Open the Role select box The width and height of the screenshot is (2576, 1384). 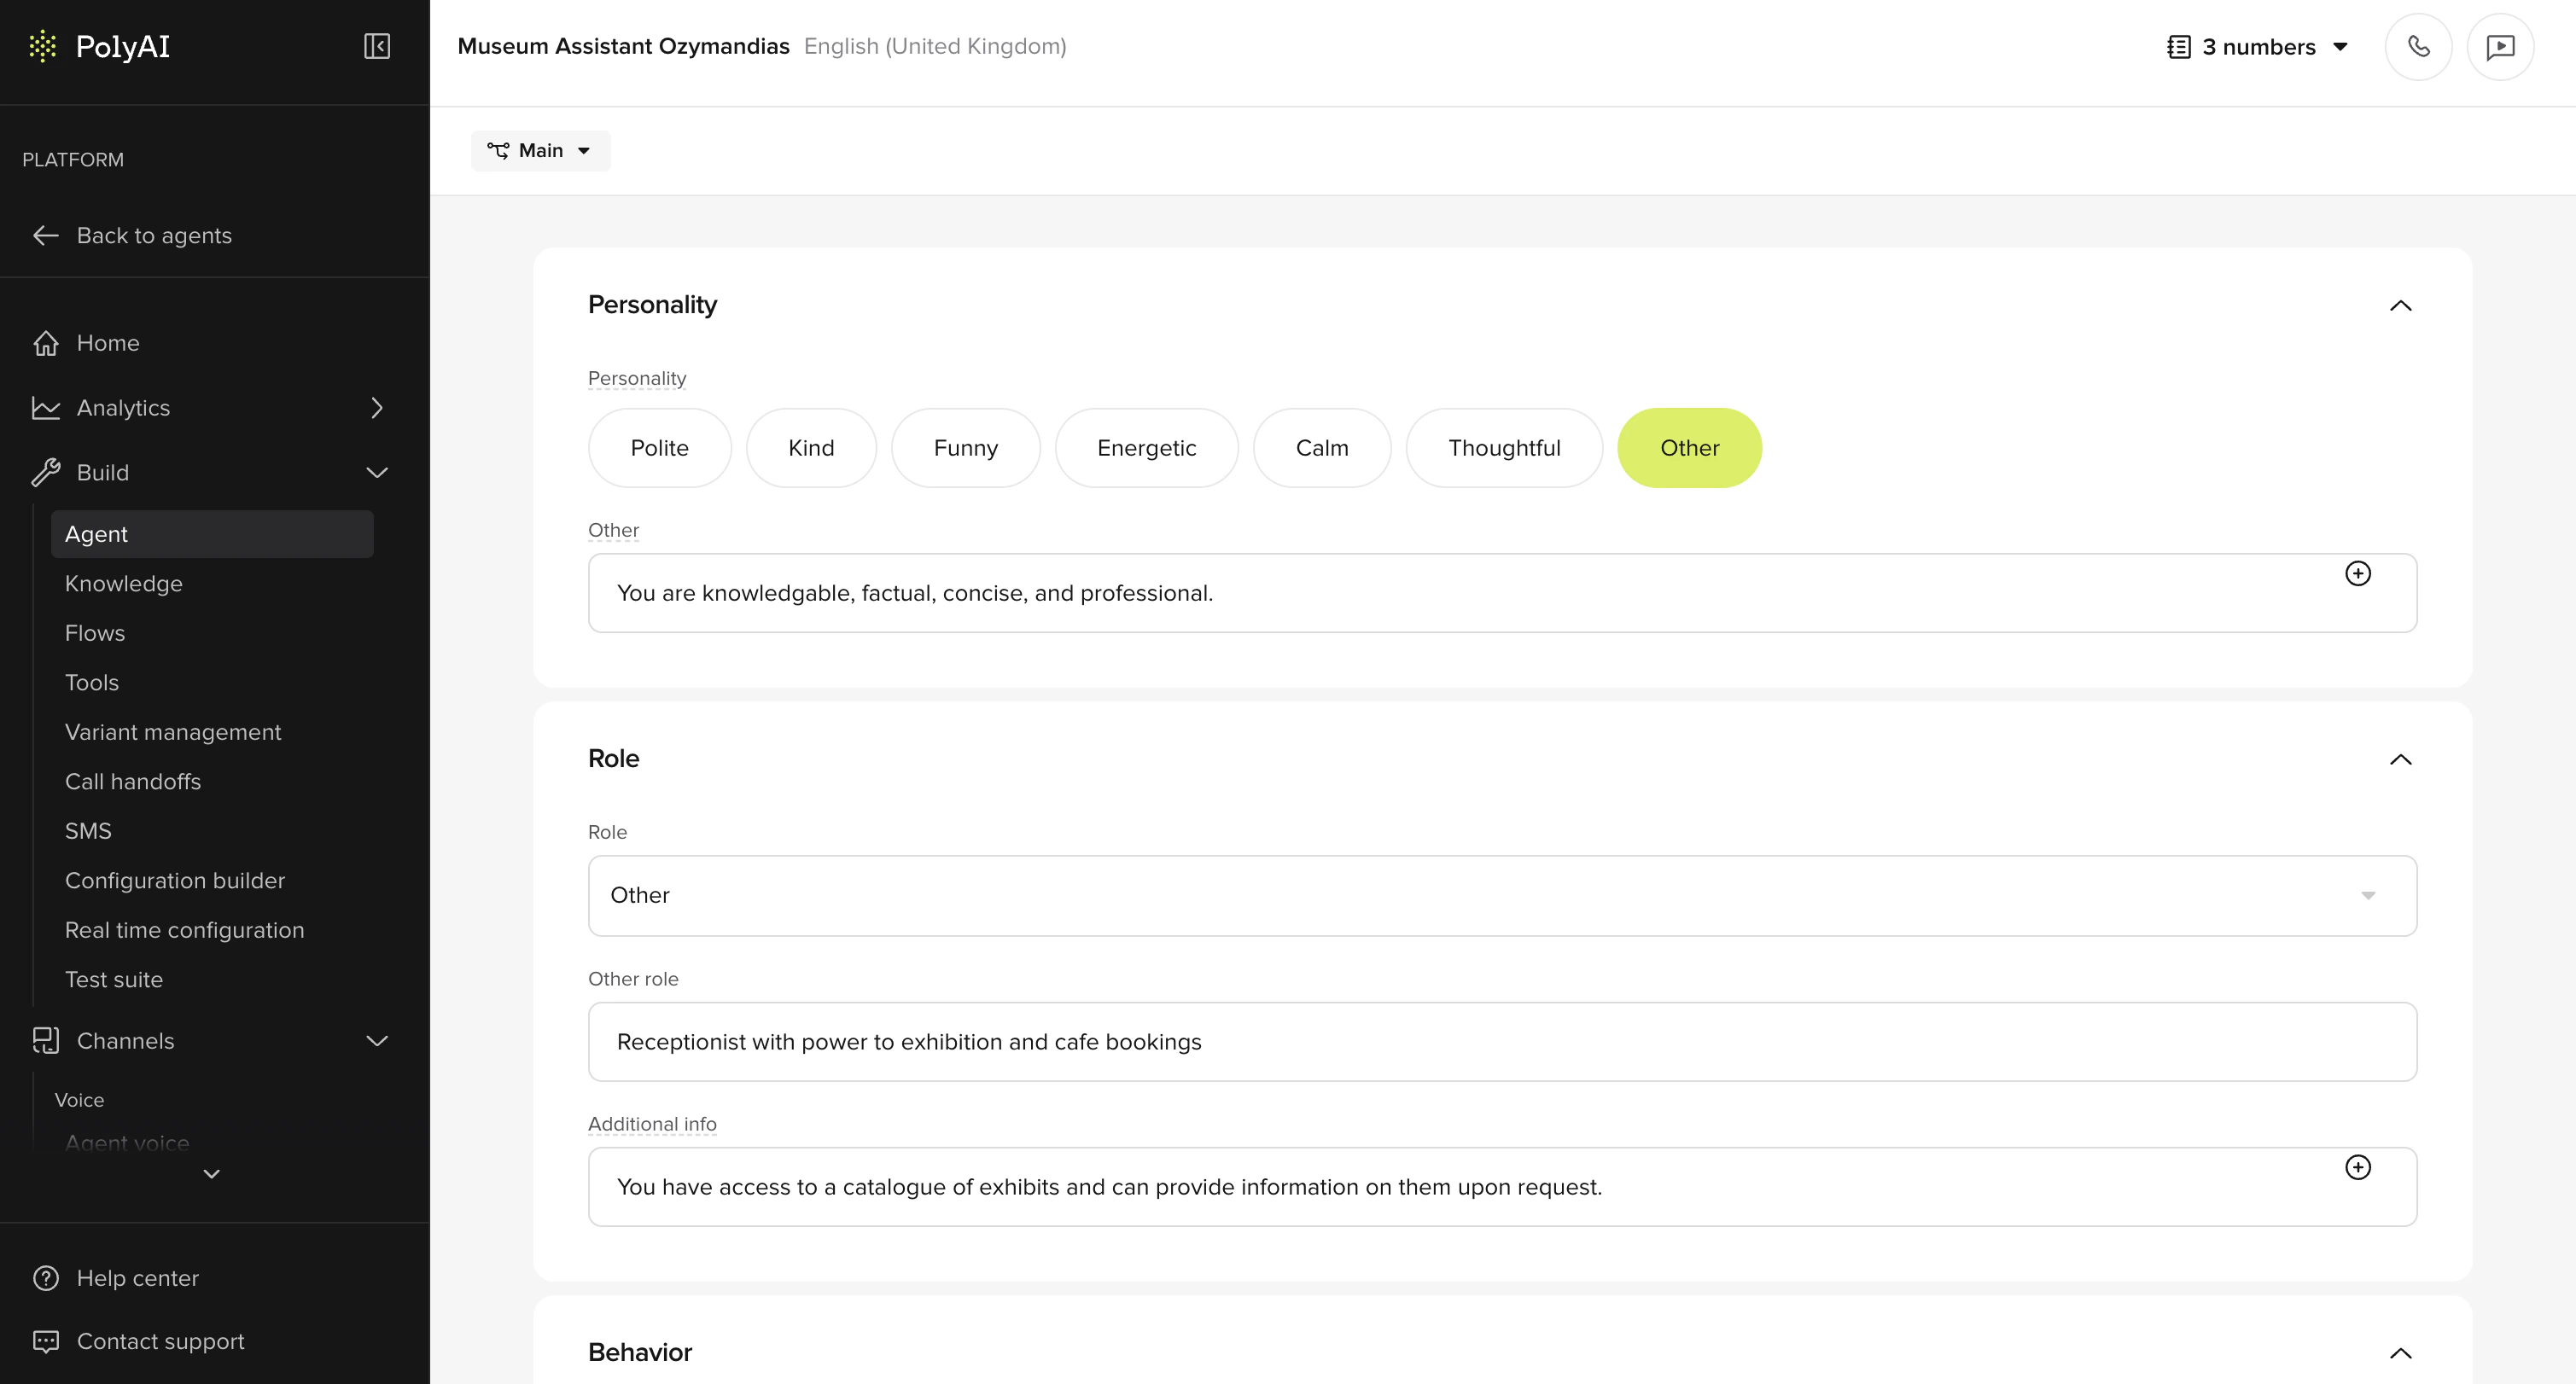(1501, 895)
